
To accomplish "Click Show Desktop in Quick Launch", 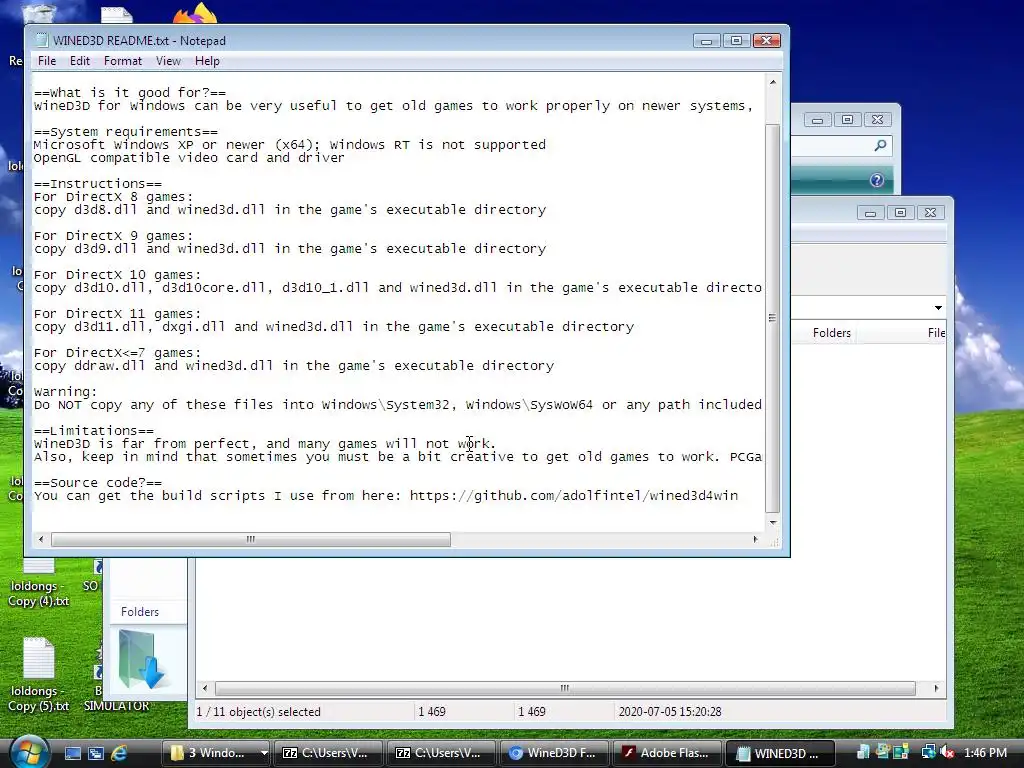I will [x=72, y=753].
